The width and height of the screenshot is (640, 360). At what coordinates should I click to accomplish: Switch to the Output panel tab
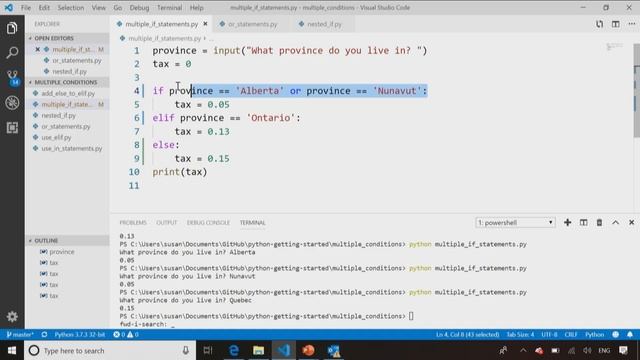[x=167, y=222]
